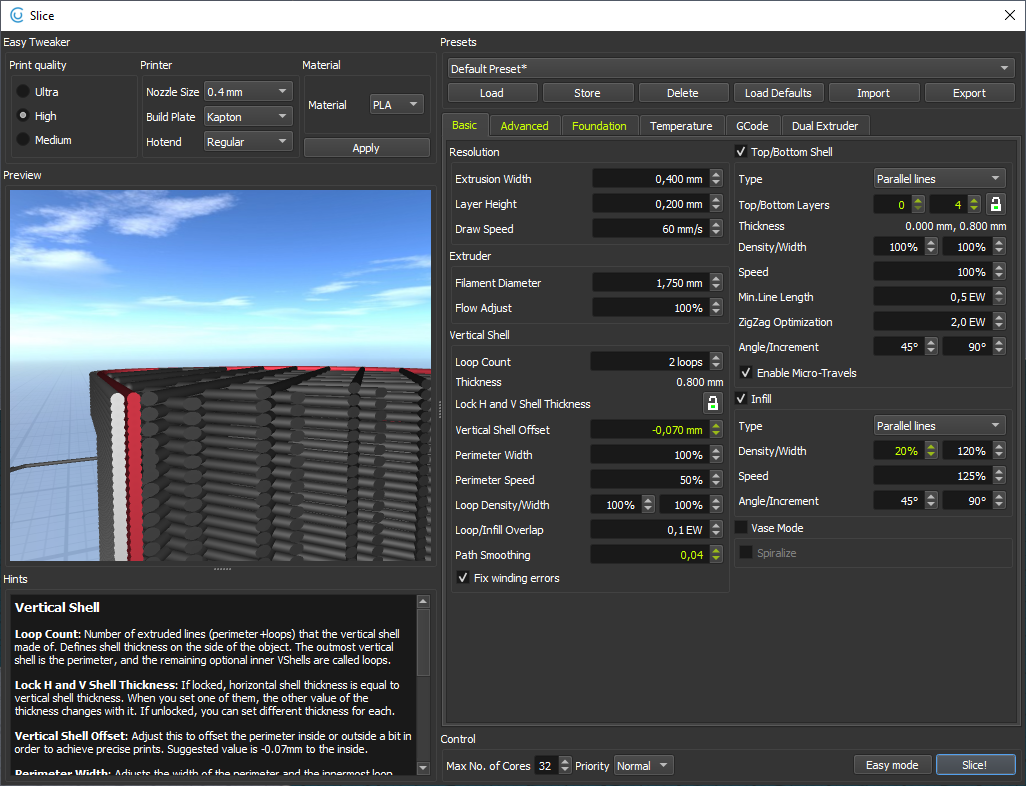
Task: Apply the Easy Tweaker settings
Action: [366, 148]
